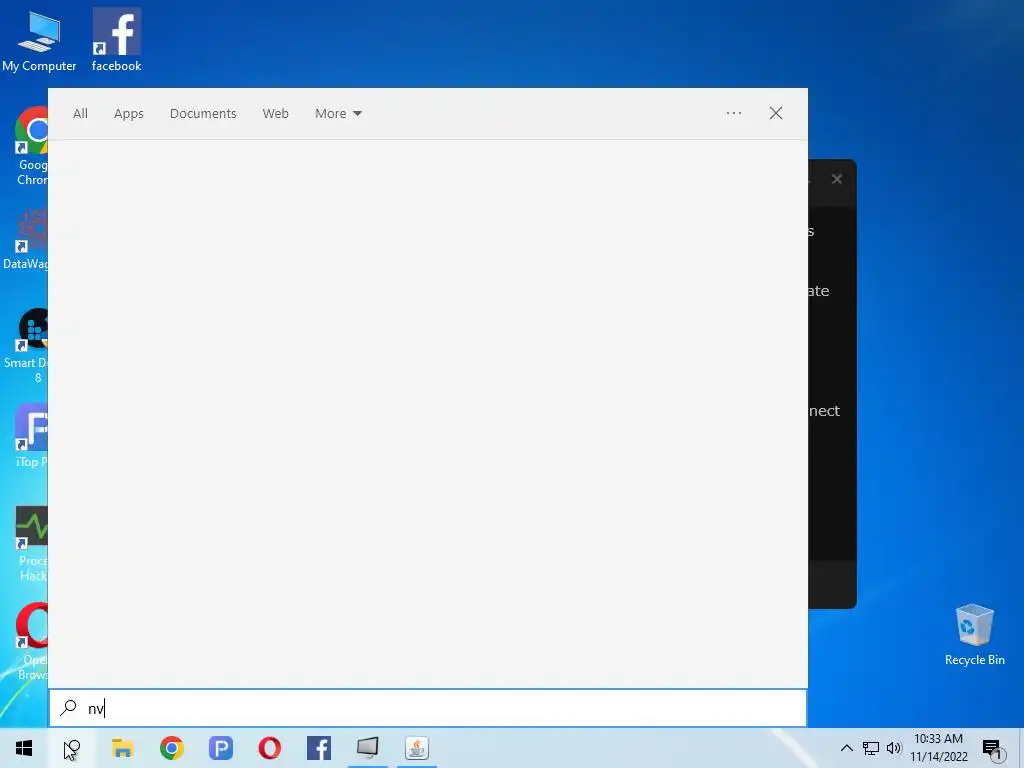Launch Opera from the taskbar
The width and height of the screenshot is (1024, 768).
[x=270, y=748]
